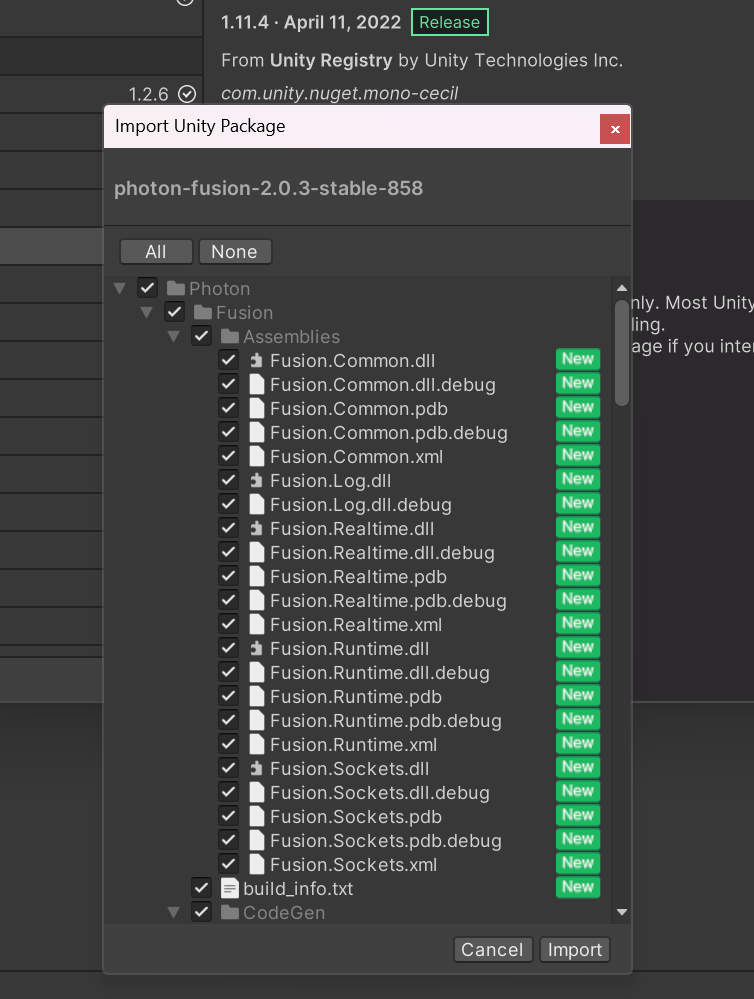Click the scroll down arrow in file list
Image resolution: width=754 pixels, height=999 pixels.
[622, 912]
